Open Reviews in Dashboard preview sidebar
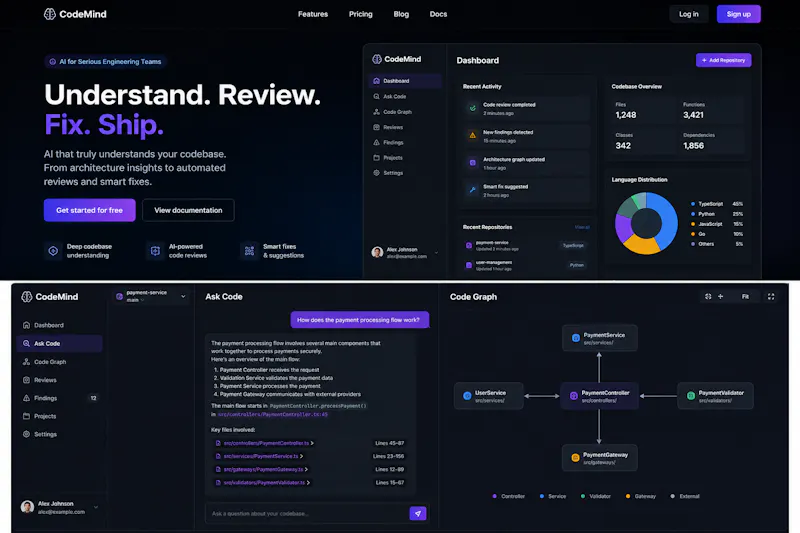 tap(404, 127)
